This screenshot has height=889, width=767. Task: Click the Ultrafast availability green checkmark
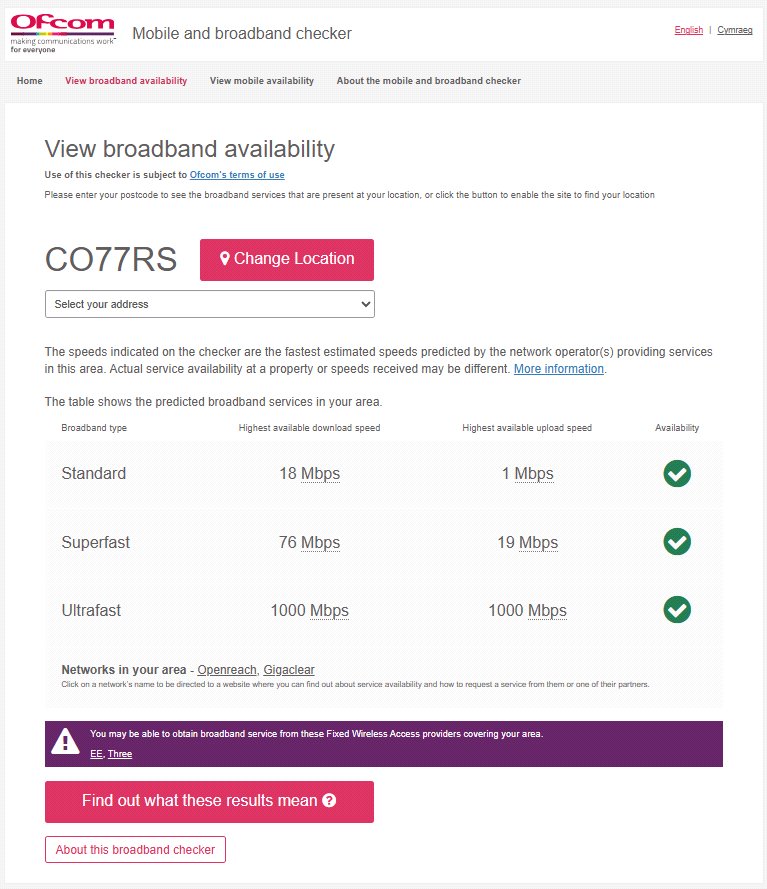pyautogui.click(x=677, y=609)
